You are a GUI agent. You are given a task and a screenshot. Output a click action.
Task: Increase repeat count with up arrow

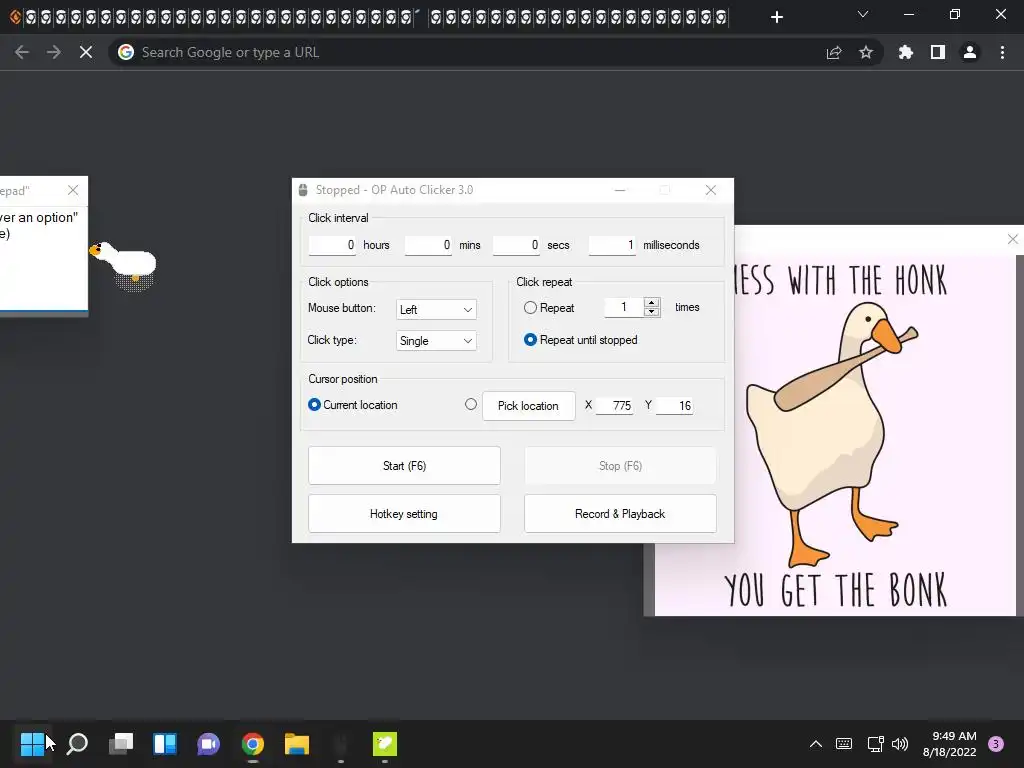(x=652, y=302)
